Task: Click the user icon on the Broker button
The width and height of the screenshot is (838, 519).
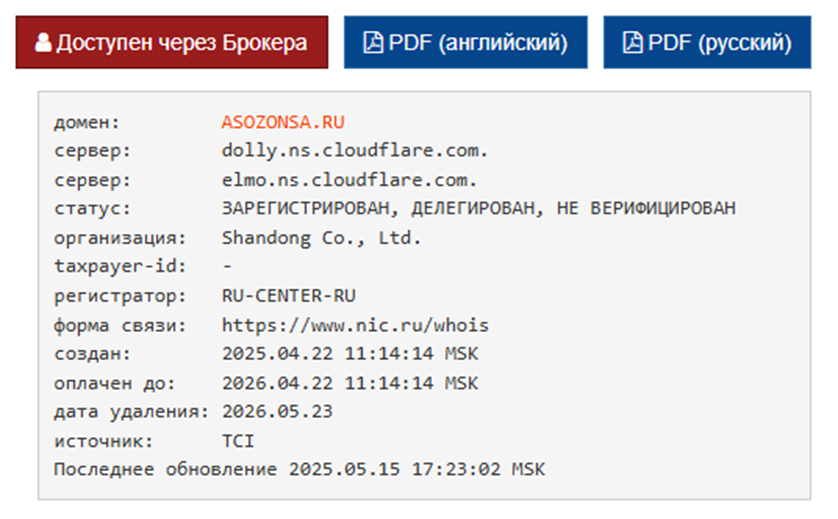Action: pos(43,43)
